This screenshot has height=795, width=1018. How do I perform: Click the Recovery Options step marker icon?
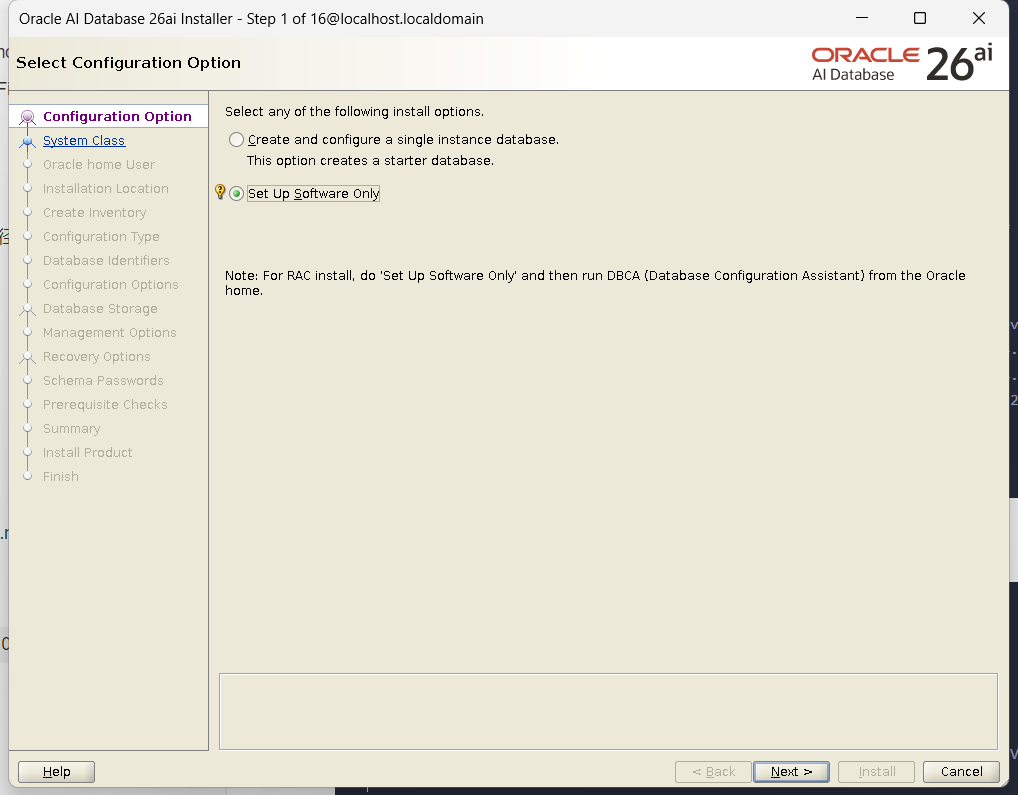pos(27,358)
